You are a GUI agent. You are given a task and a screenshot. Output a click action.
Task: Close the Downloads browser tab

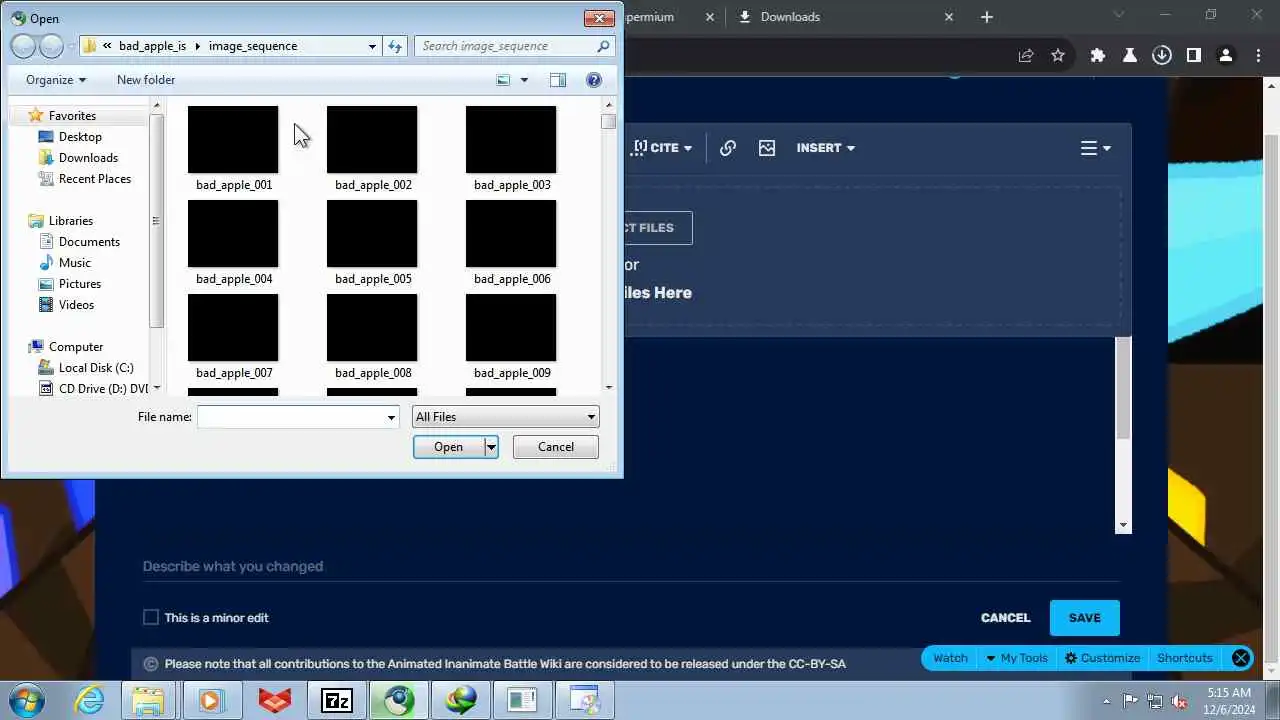point(949,17)
